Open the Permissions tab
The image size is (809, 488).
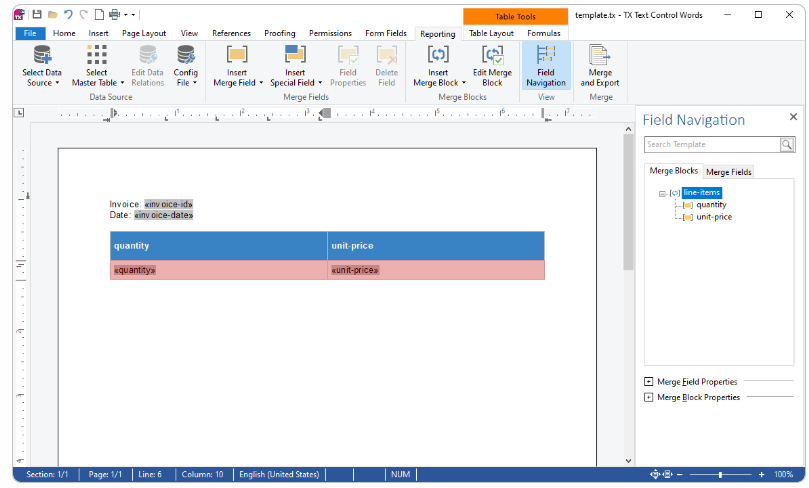click(x=330, y=33)
